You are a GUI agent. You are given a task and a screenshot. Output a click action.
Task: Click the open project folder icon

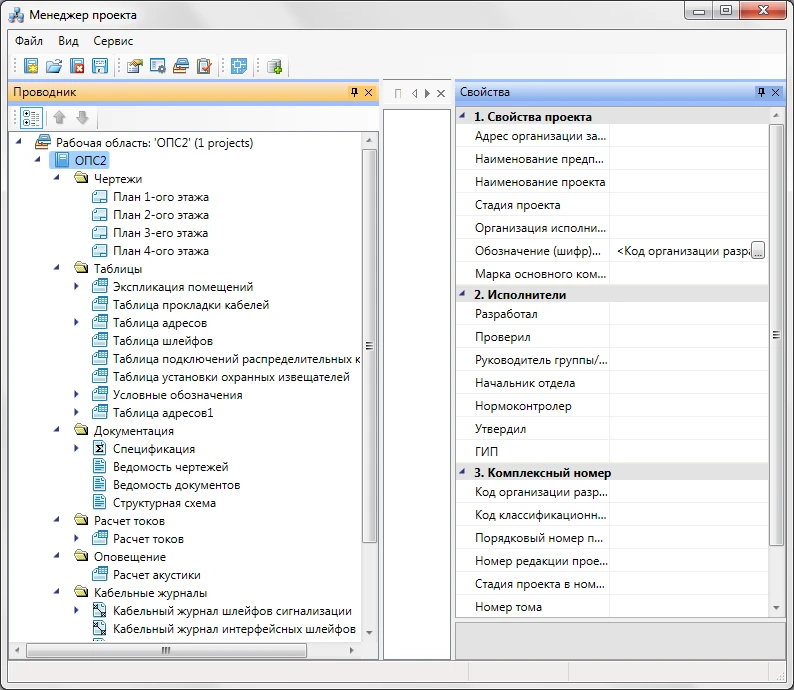tap(54, 67)
